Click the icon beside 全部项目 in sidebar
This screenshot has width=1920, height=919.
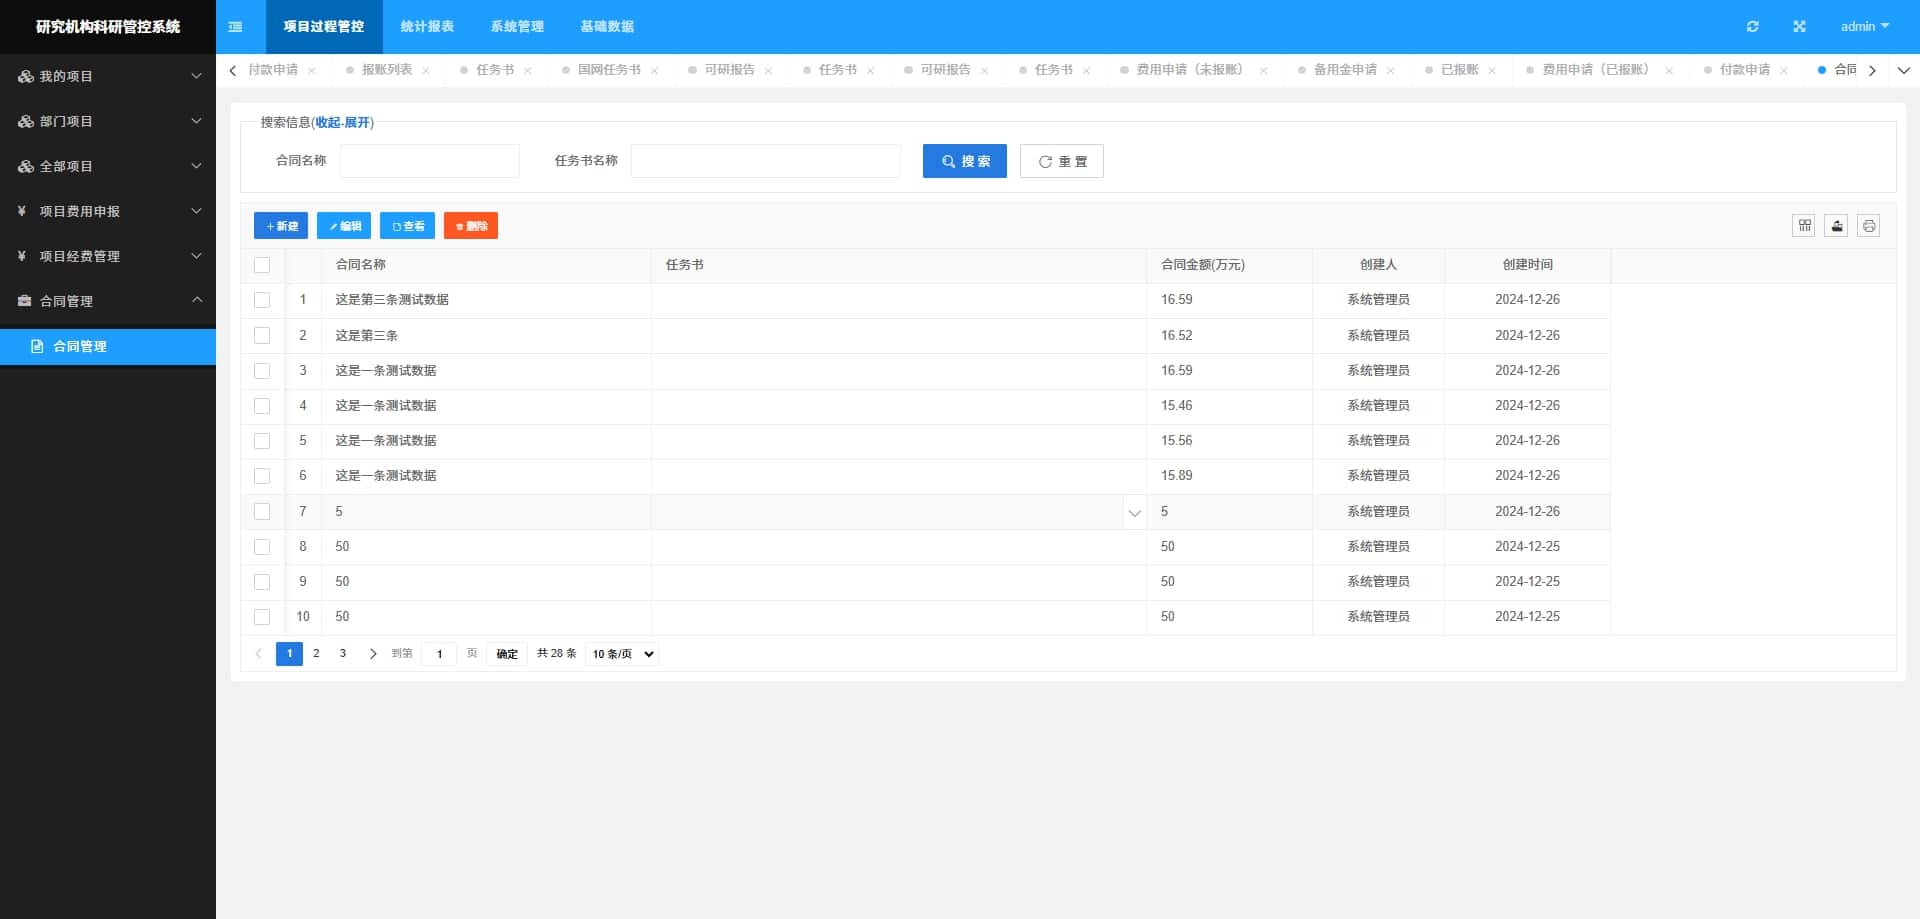pyautogui.click(x=25, y=167)
